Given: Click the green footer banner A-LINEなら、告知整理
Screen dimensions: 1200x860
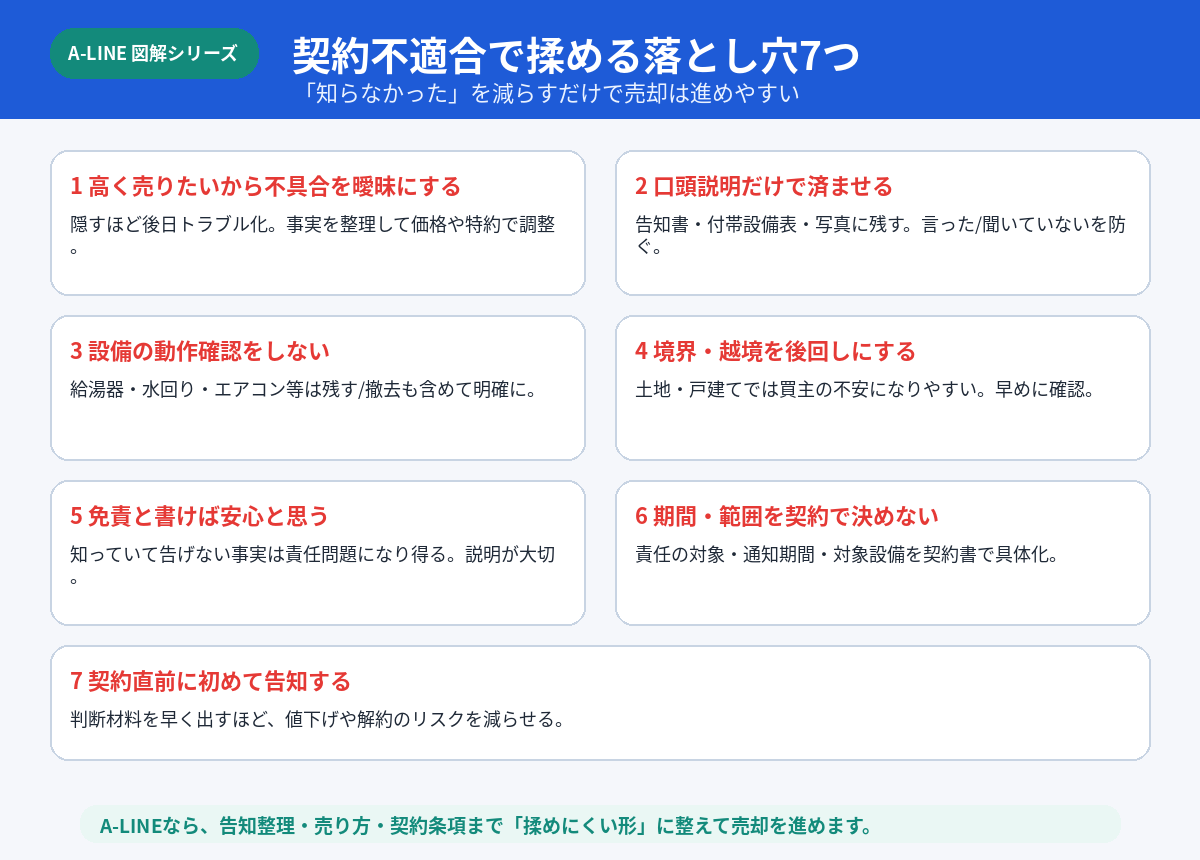Looking at the screenshot, I should pyautogui.click(x=600, y=825).
